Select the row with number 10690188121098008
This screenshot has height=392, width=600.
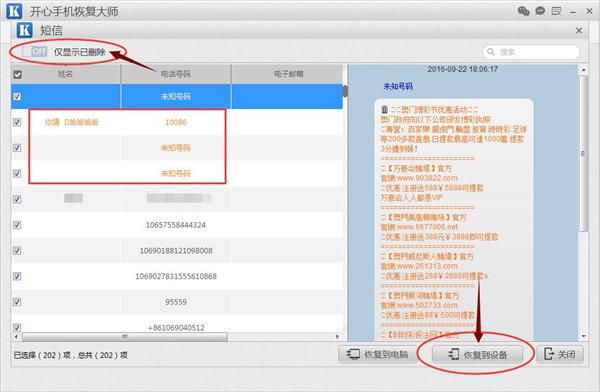177,250
